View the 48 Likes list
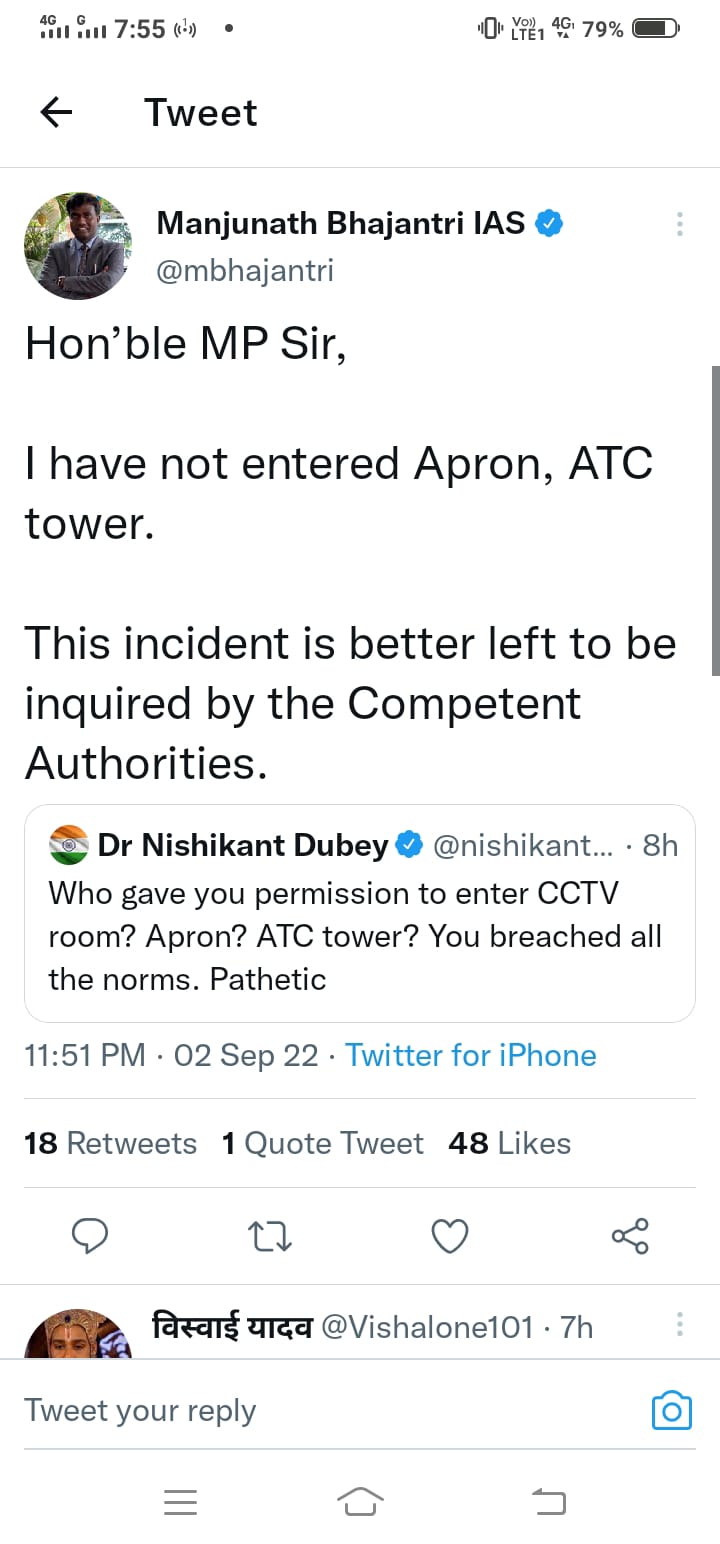The width and height of the screenshot is (720, 1544). point(510,1143)
